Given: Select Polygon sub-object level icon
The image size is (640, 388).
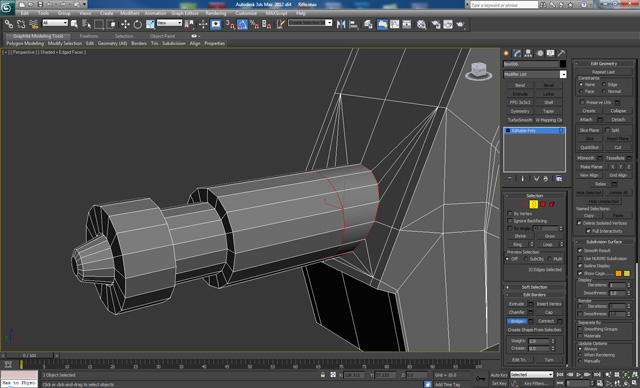Looking at the screenshot, I should (x=543, y=204).
